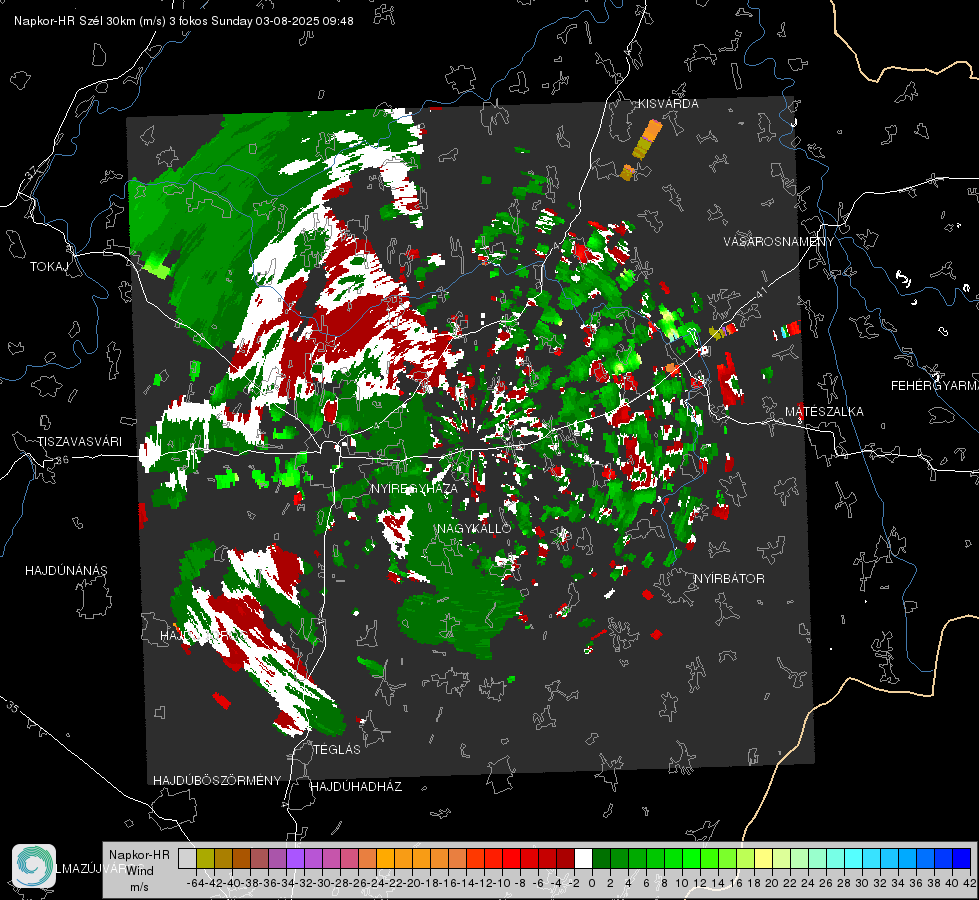This screenshot has height=900, width=979.
Task: Select the VÁSÁROSNAMÉNY city label
Action: [779, 242]
